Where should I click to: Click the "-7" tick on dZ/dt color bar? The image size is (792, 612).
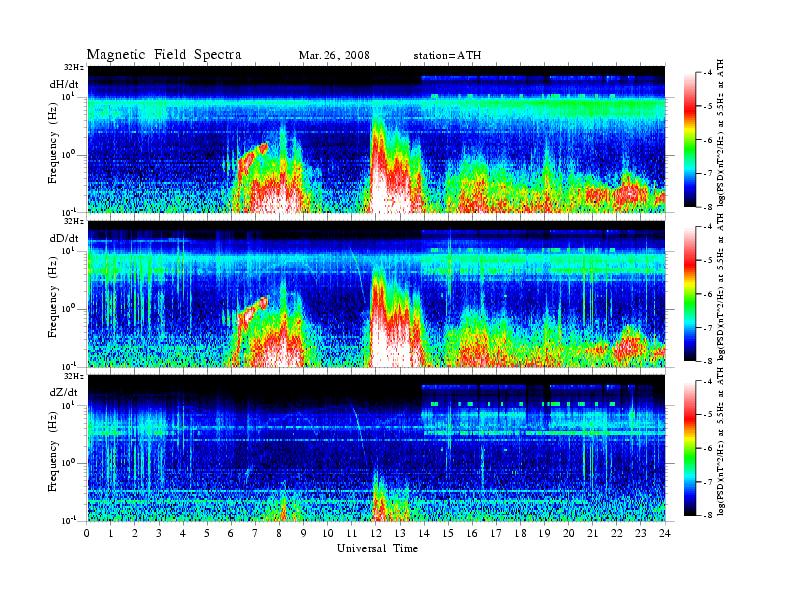click(708, 482)
